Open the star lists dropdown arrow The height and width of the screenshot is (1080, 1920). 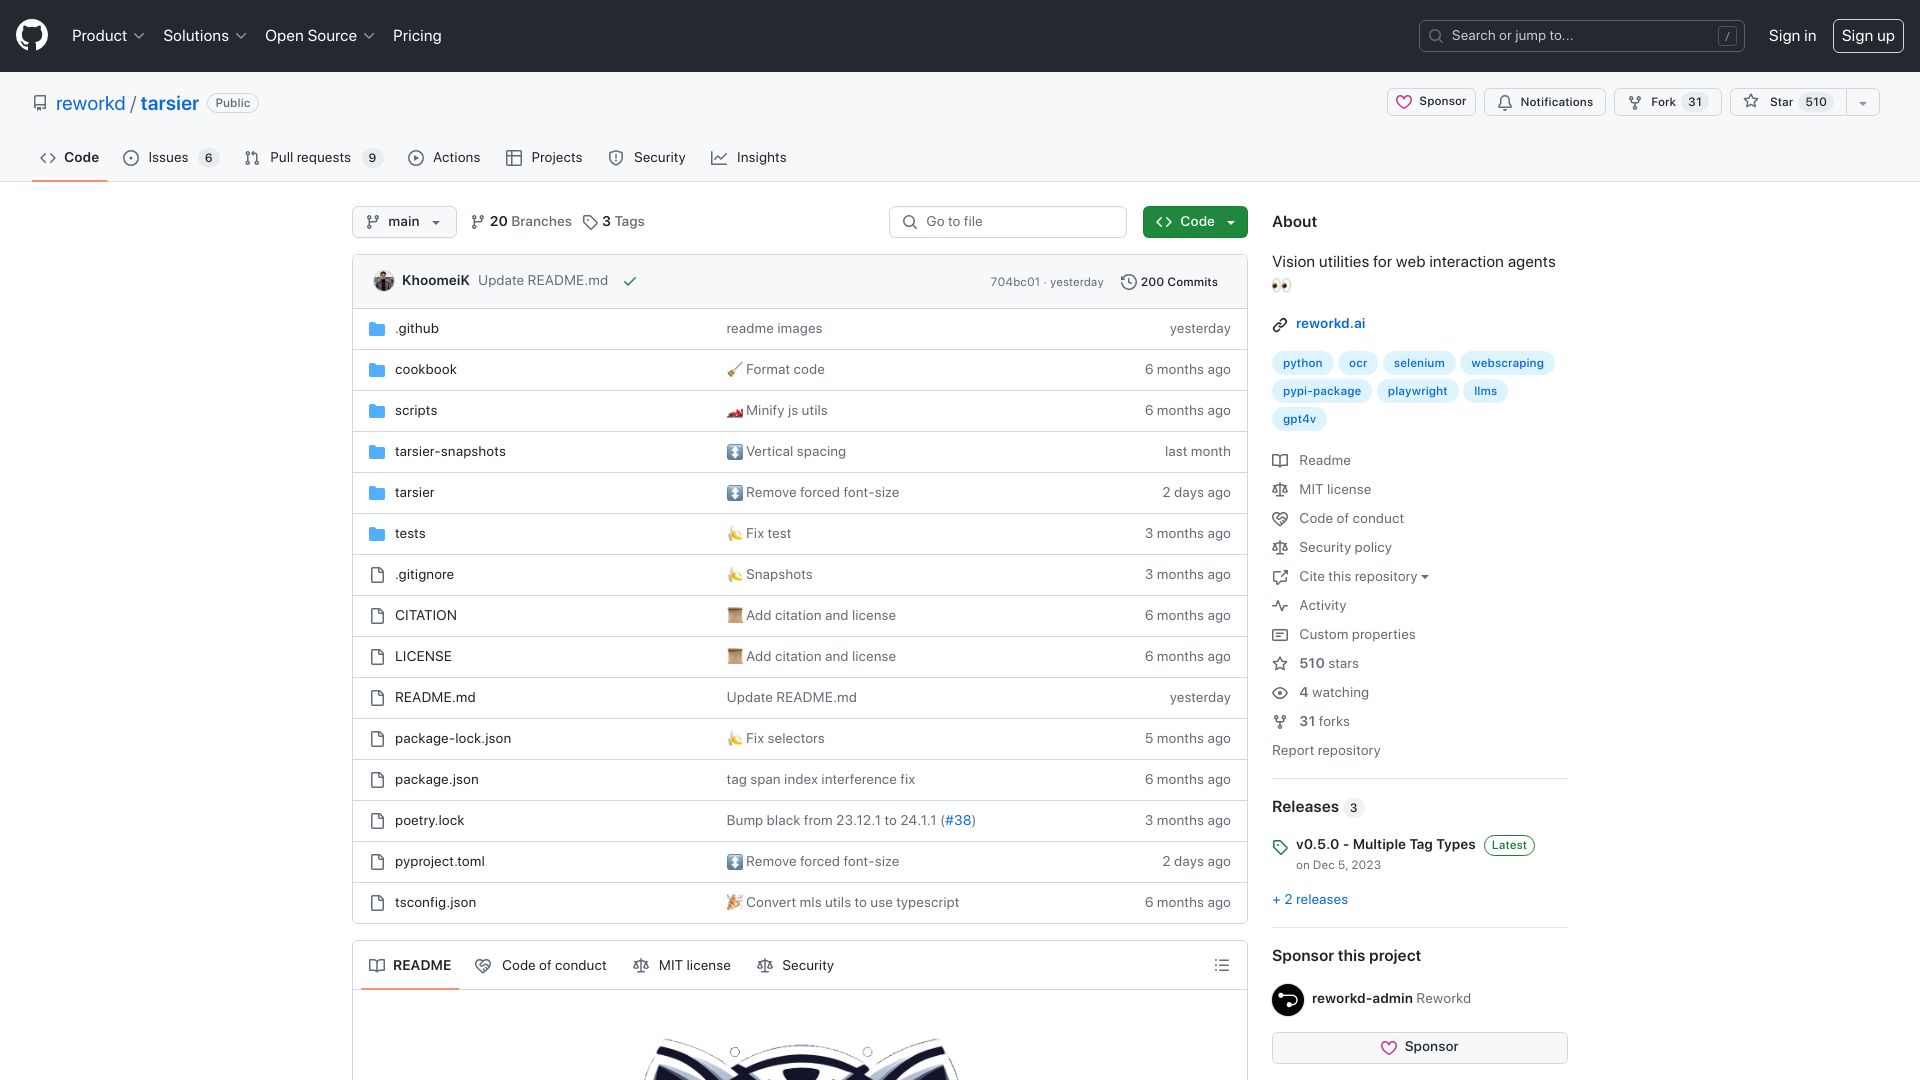(1862, 102)
